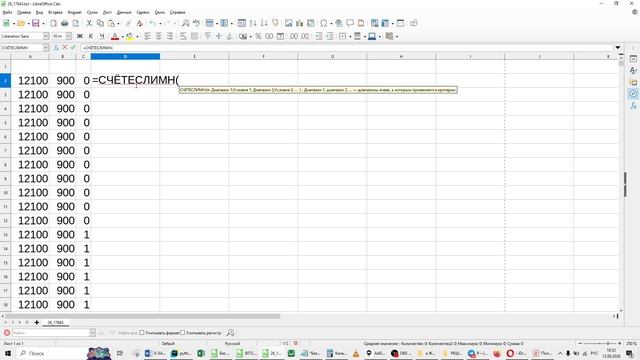
Task: Toggle underline formatting (Ч)
Action: 102,36
